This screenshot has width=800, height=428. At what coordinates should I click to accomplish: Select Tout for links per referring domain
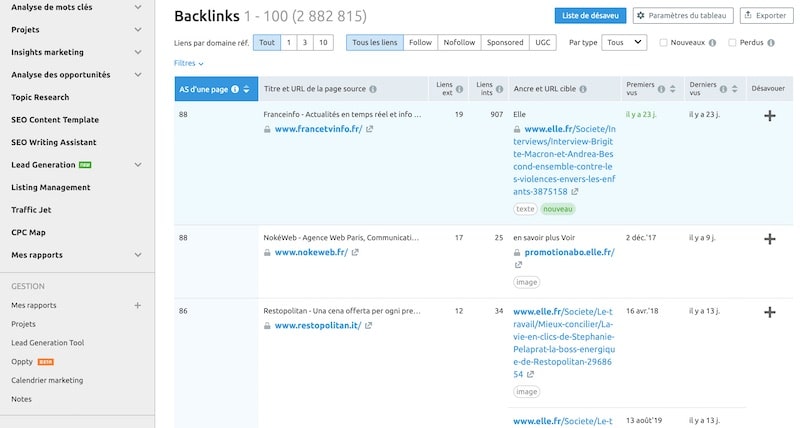tap(267, 42)
